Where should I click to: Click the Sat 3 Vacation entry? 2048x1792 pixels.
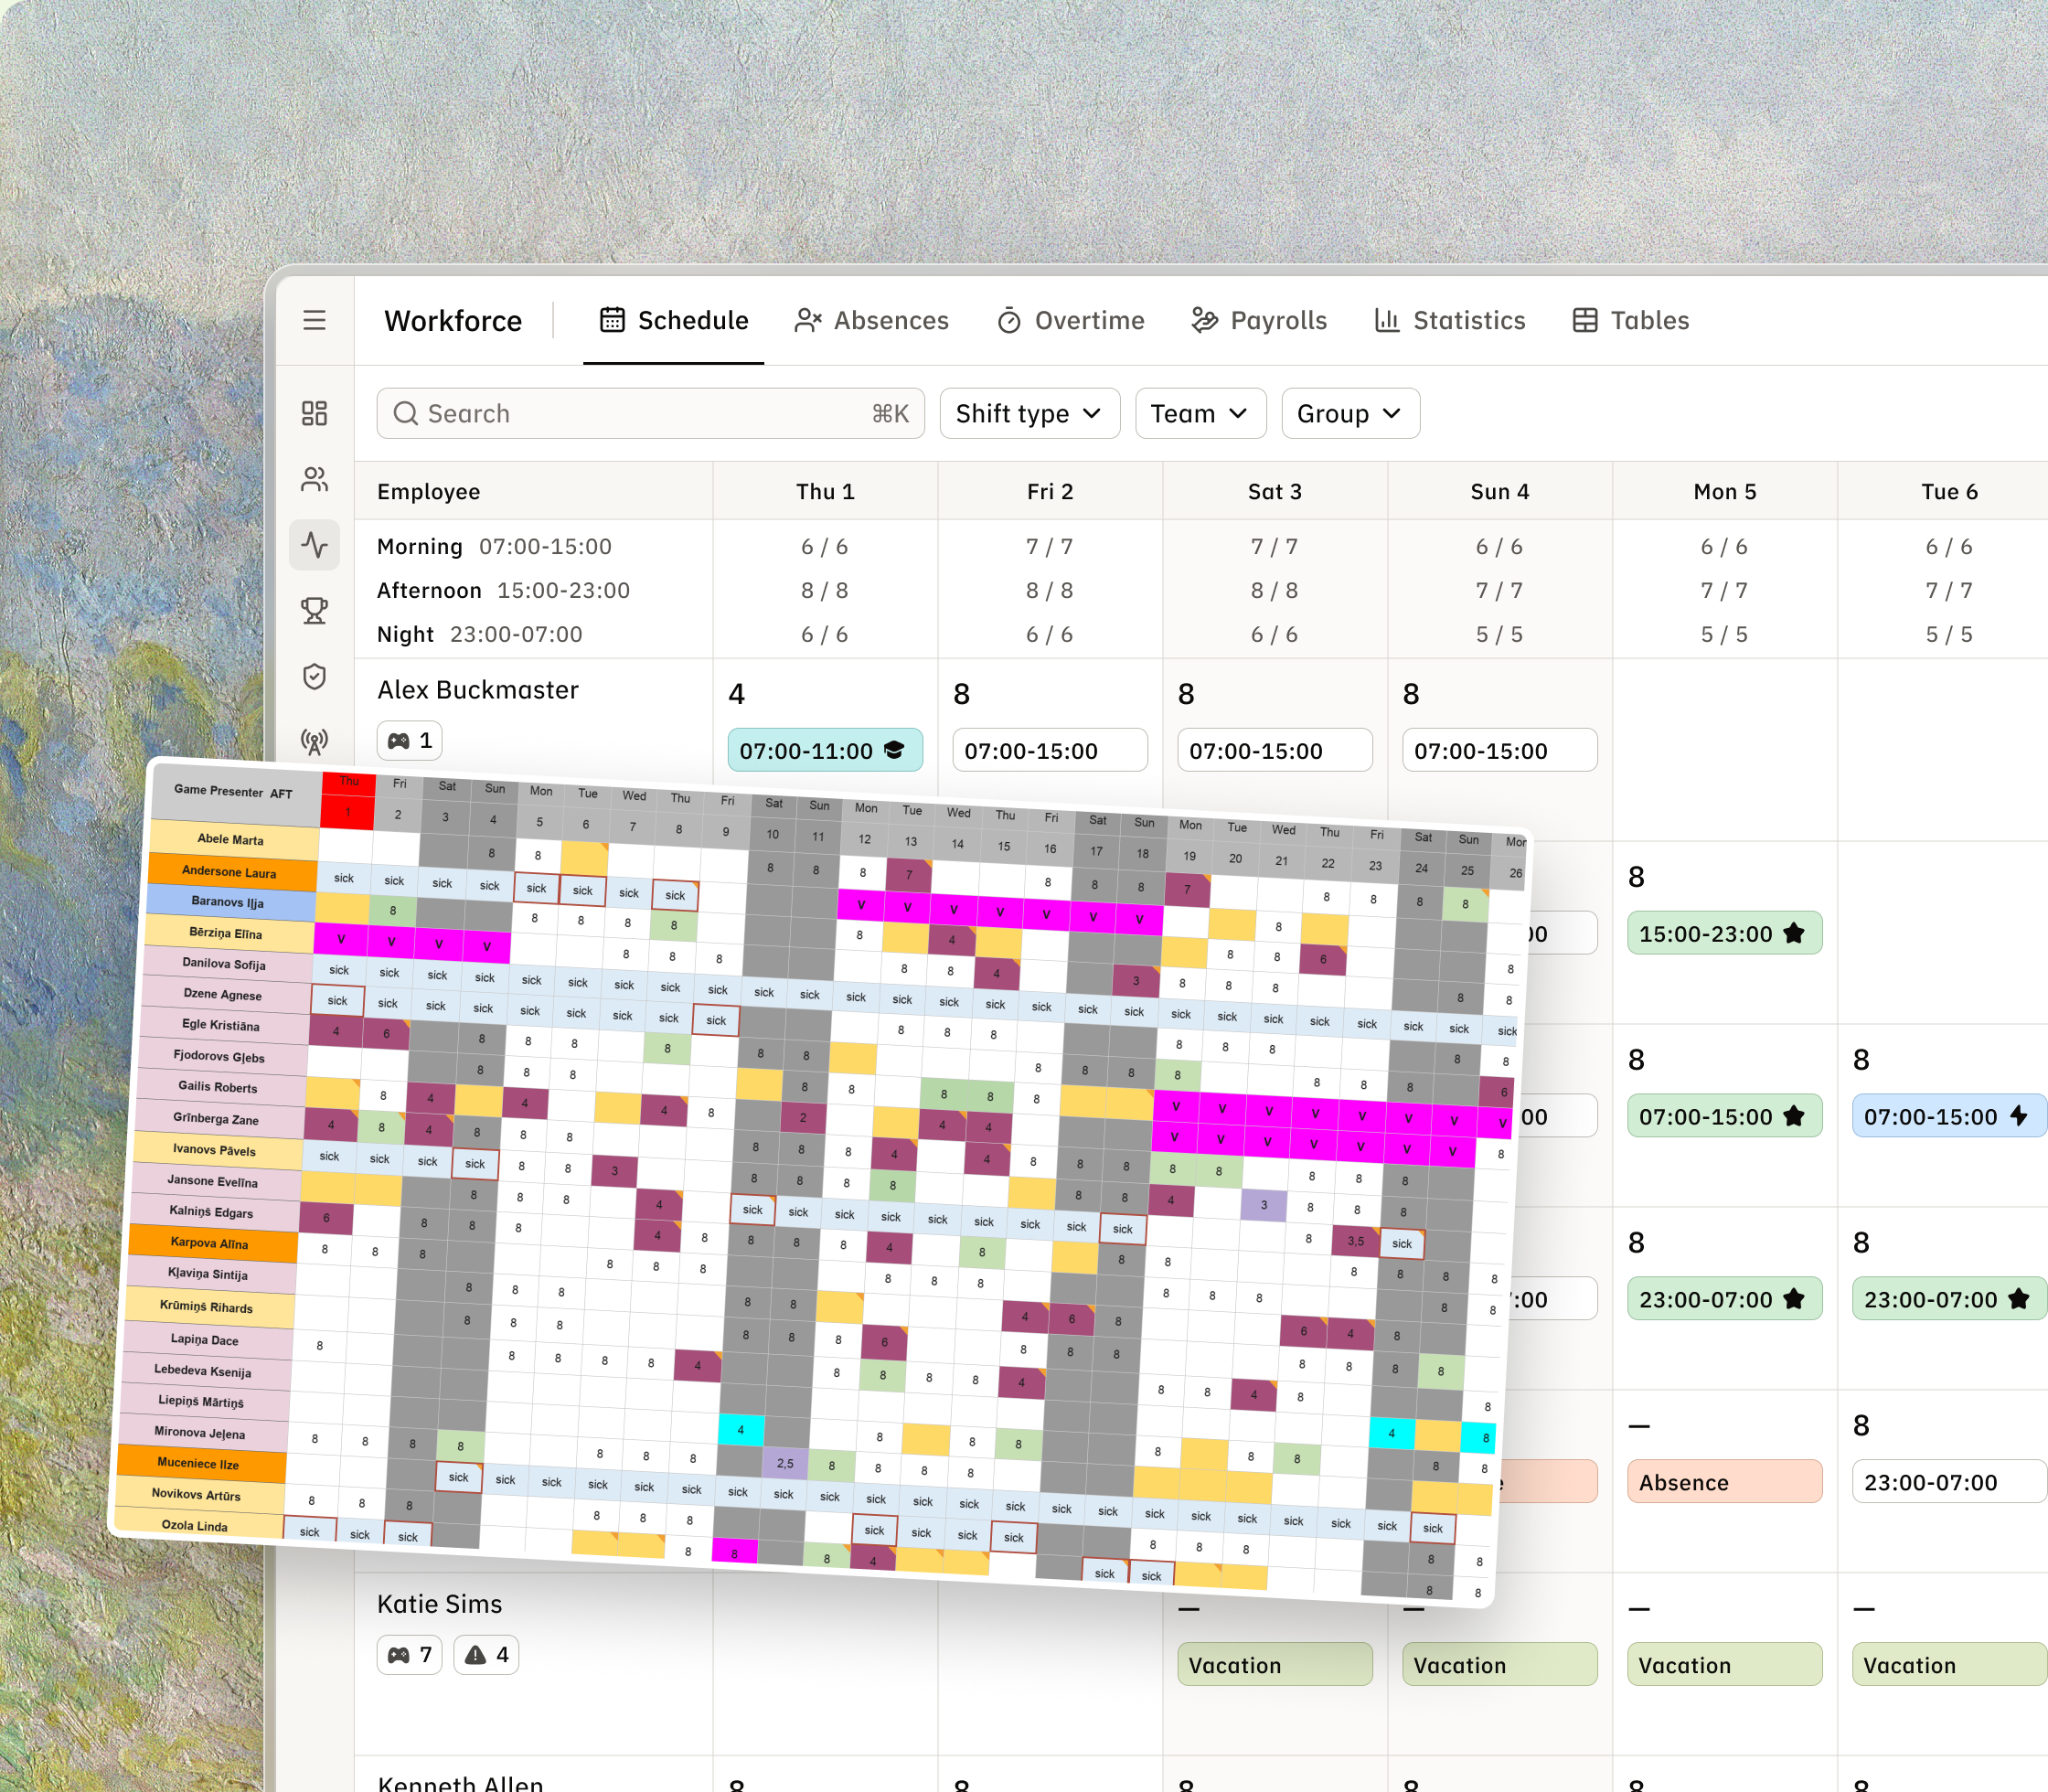pos(1275,1665)
